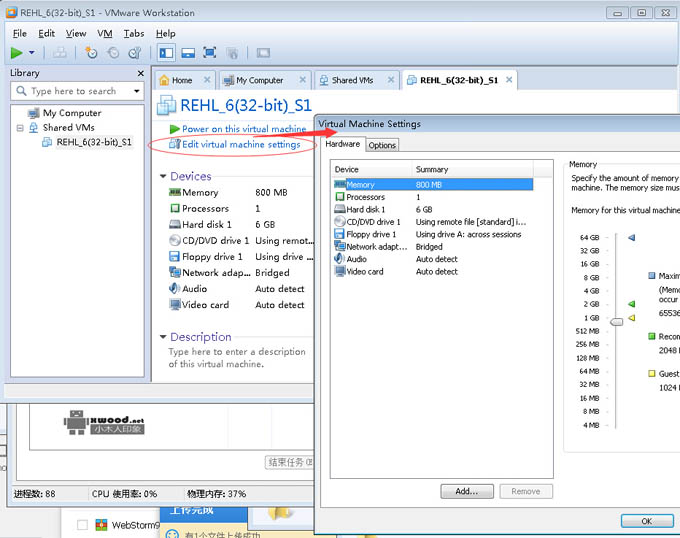Image resolution: width=680 pixels, height=538 pixels.
Task: Collapse the Description section
Action: (x=163, y=336)
